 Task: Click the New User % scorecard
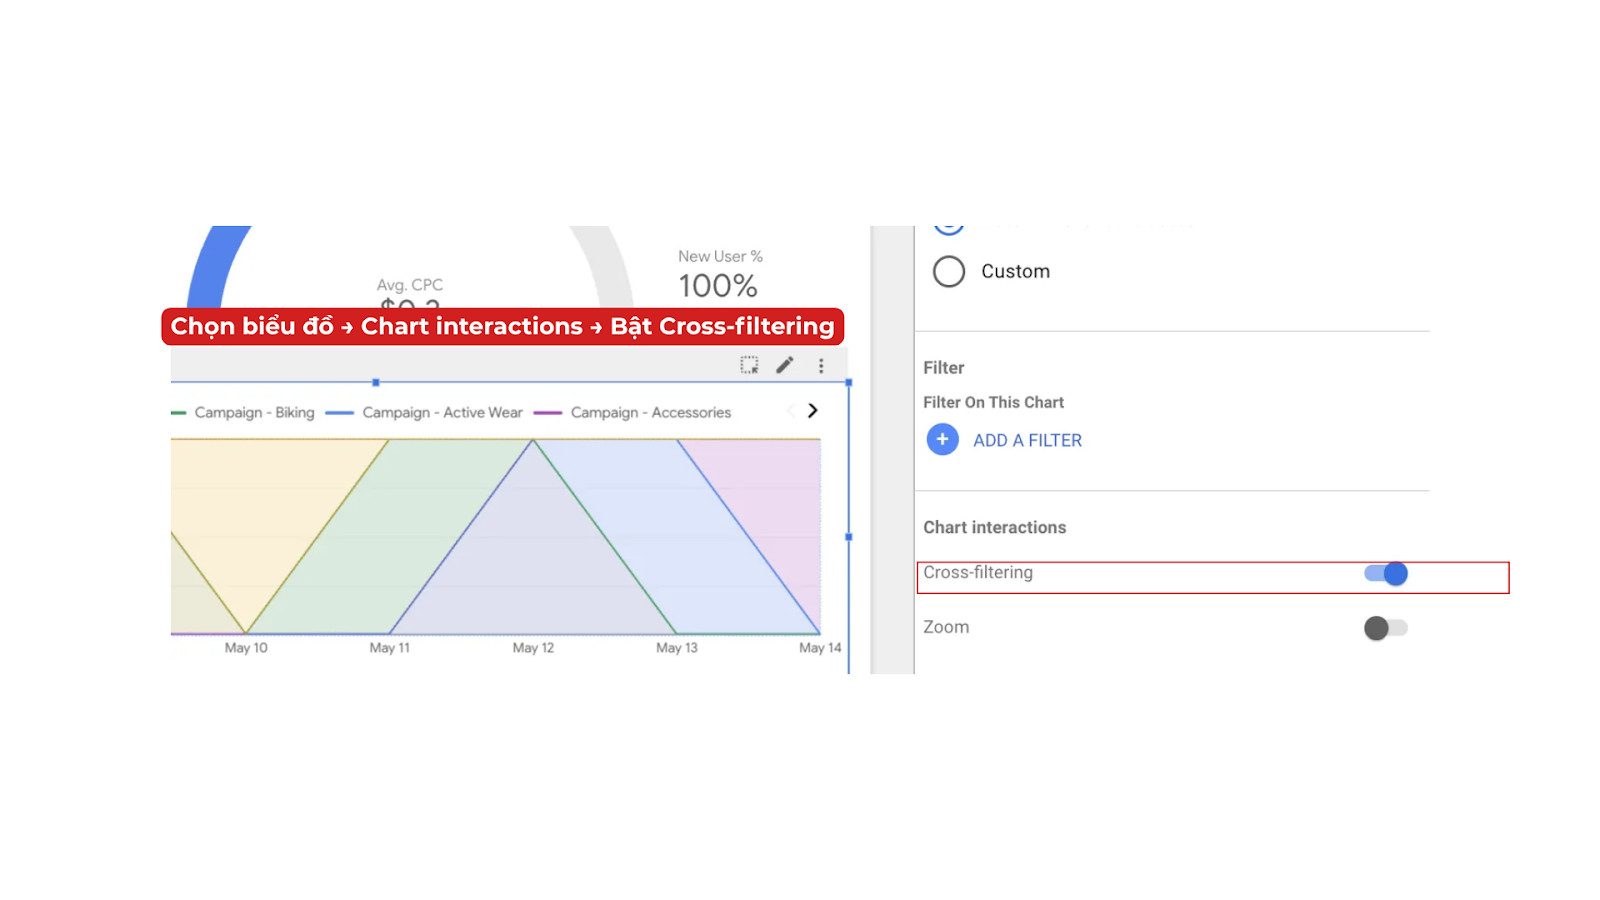point(719,275)
